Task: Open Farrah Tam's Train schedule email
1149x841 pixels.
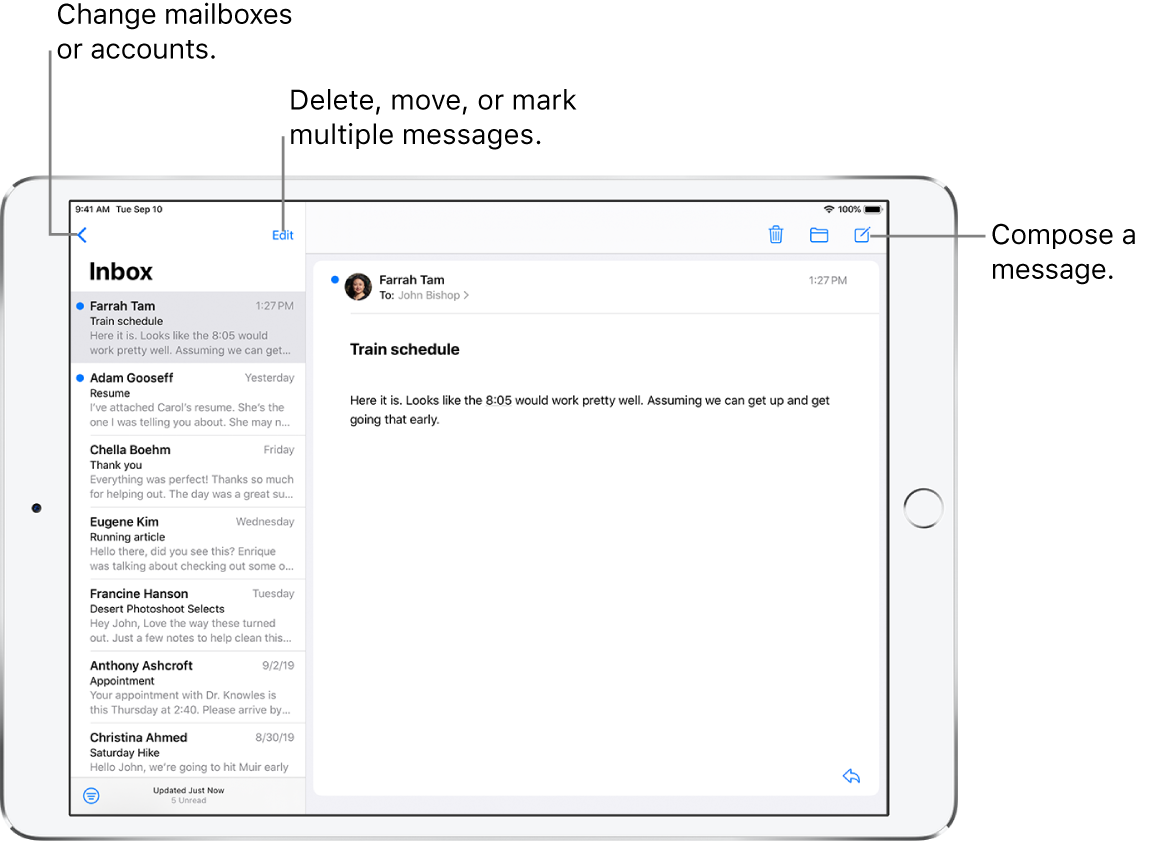Action: (188, 327)
